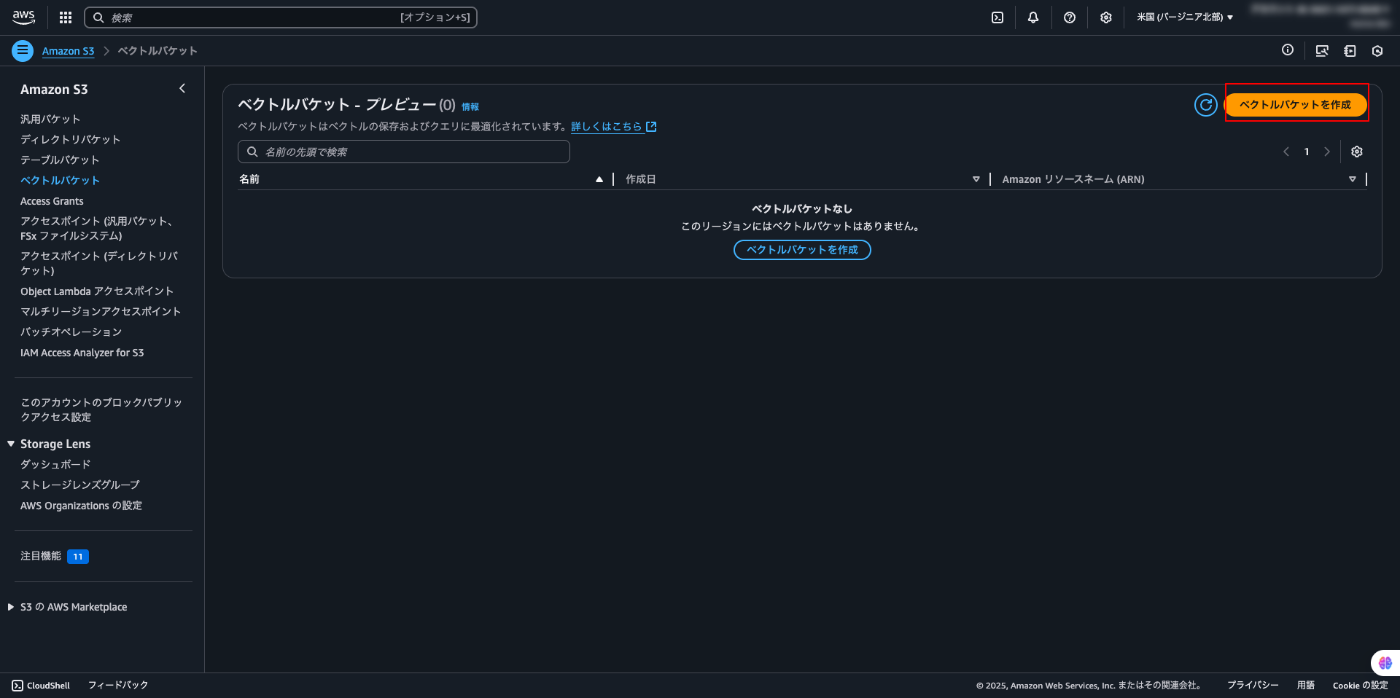This screenshot has height=698, width=1400.
Task: Open the colorful assistant icon bottom right
Action: 1385,662
